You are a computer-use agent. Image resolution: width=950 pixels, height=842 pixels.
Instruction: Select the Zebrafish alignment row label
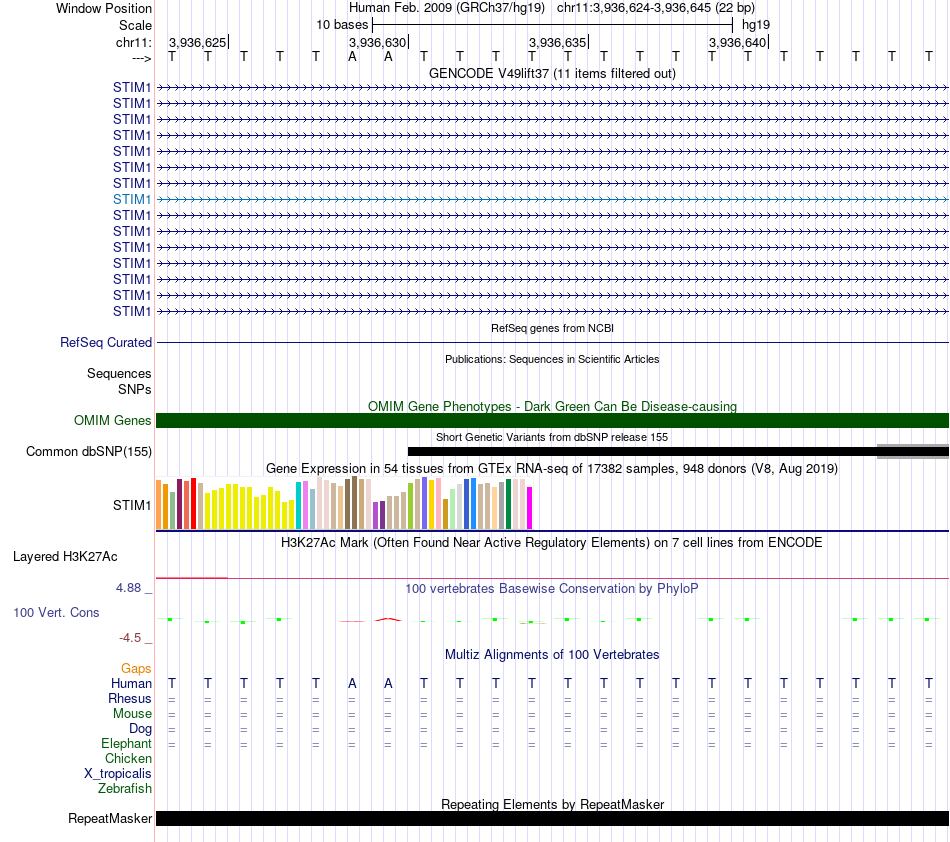(x=125, y=788)
